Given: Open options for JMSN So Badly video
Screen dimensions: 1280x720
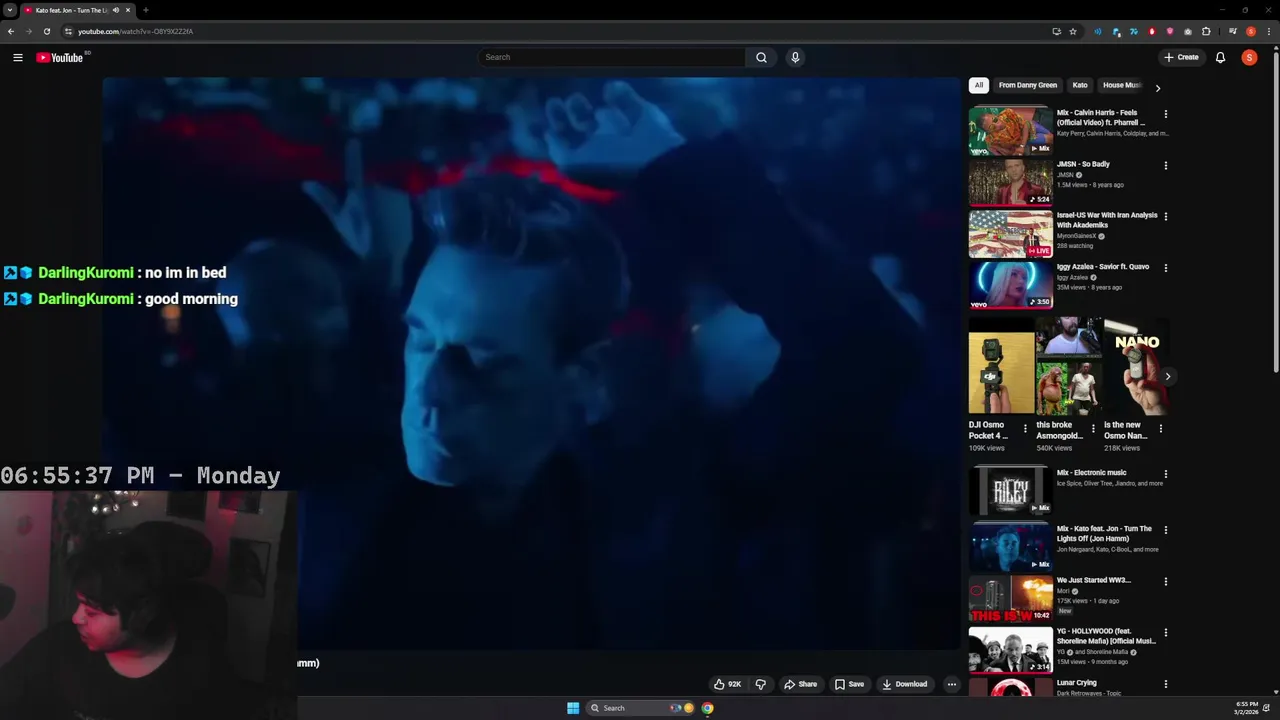Looking at the screenshot, I should click(1165, 165).
